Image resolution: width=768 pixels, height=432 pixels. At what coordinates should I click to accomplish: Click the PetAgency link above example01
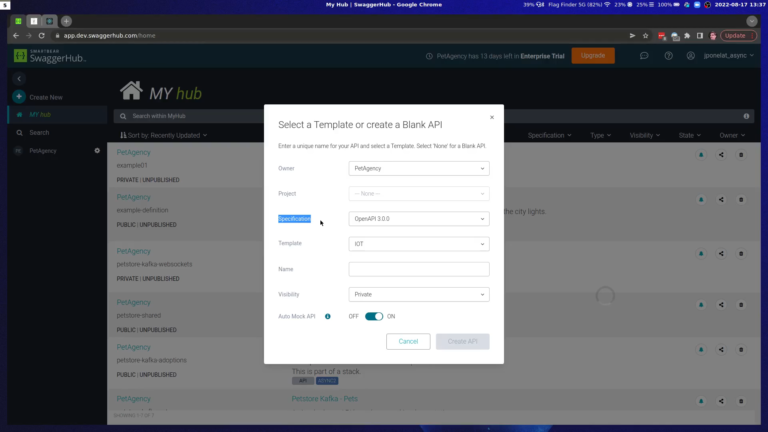[x=133, y=152]
